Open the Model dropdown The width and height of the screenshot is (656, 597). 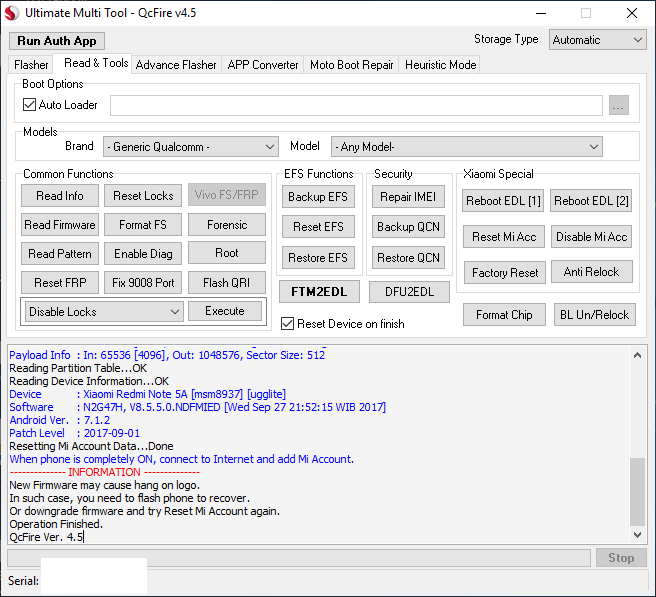click(x=466, y=147)
